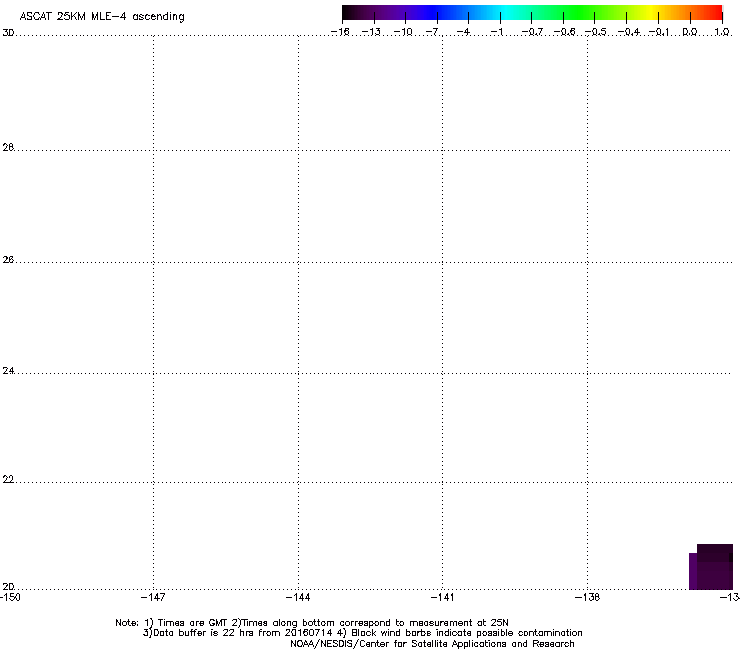Screen dimensions: 740x650
Task: Click the NOAA/NESDIS credit line
Action: [432, 644]
